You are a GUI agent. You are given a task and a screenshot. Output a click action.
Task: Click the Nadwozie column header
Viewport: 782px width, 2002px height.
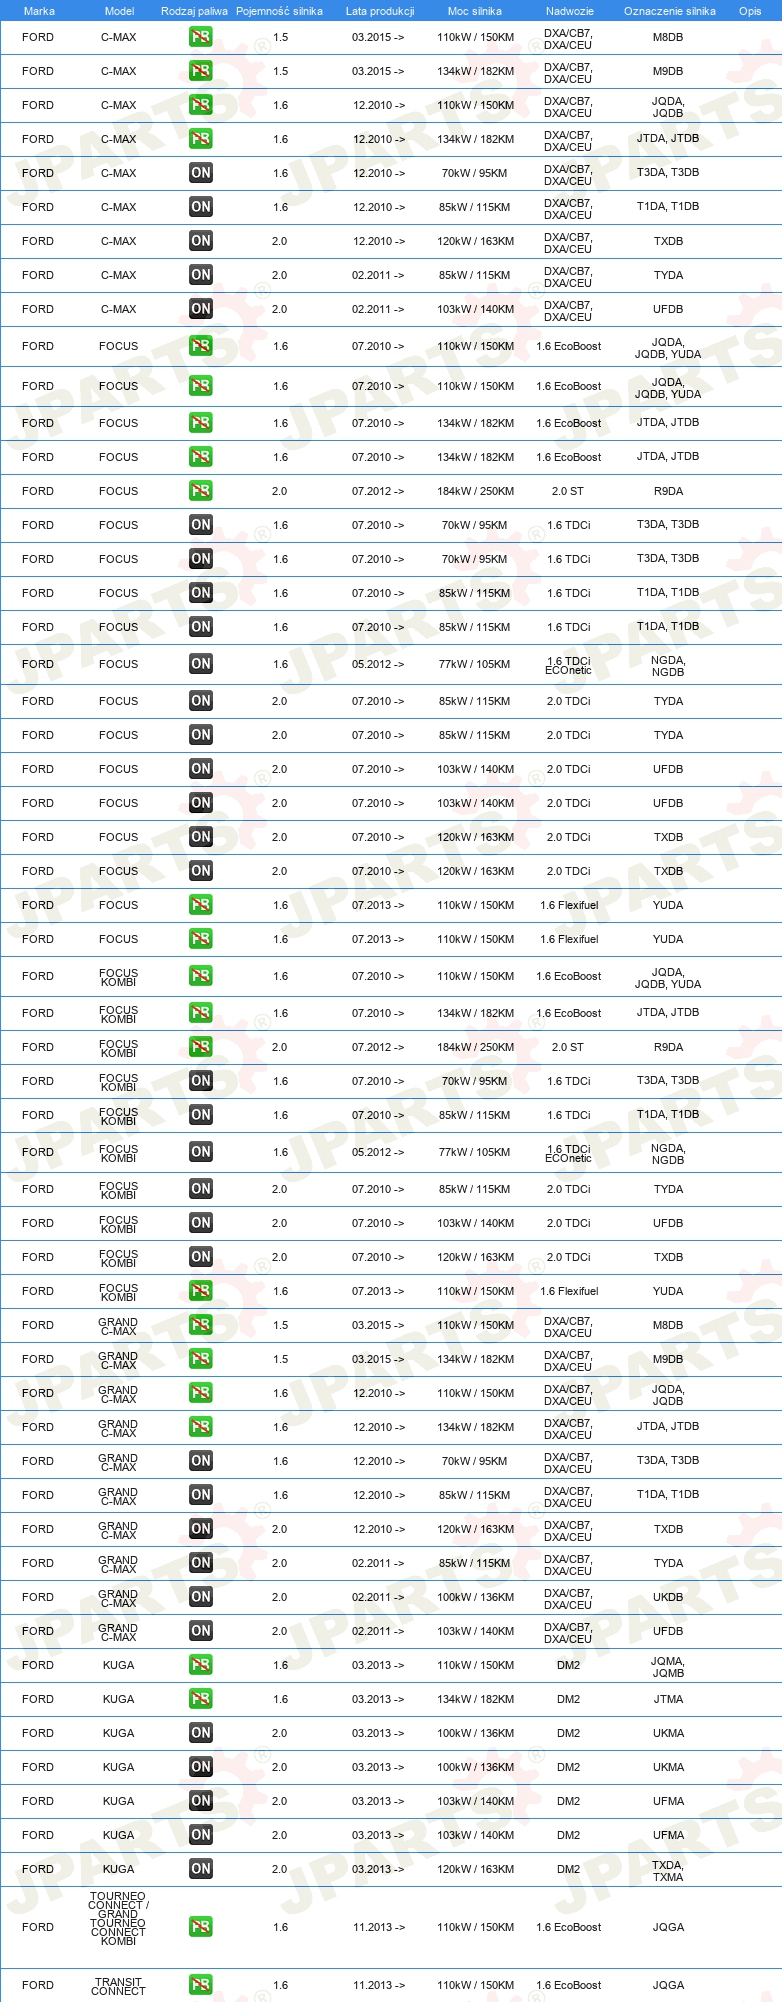coord(570,11)
